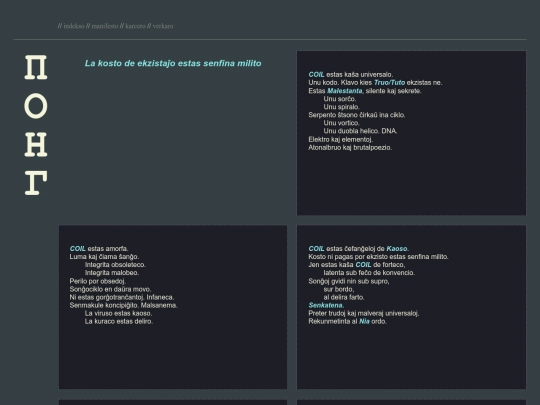The image size is (540, 405).
Task: Click line 'Atonalbruo kaj brutalpoezio.'
Action: [350, 147]
